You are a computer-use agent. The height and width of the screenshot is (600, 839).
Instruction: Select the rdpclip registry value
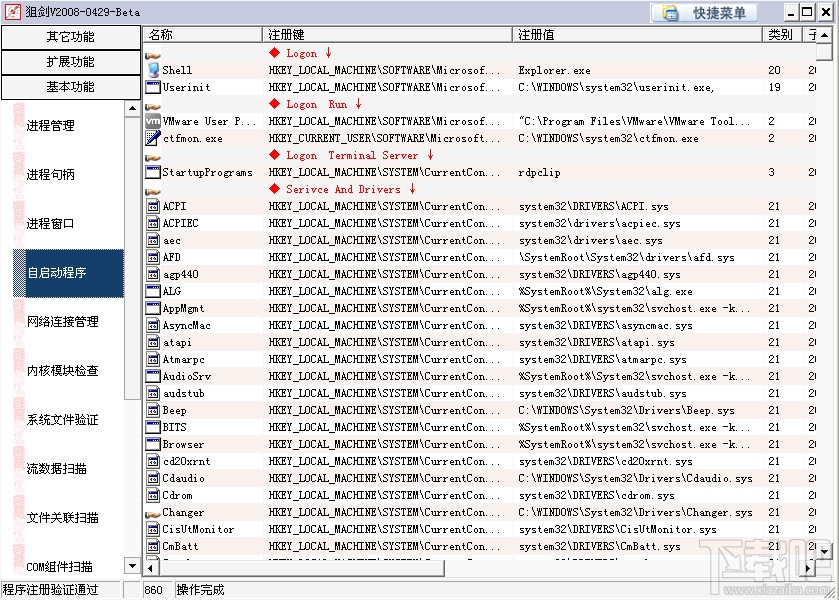(539, 172)
